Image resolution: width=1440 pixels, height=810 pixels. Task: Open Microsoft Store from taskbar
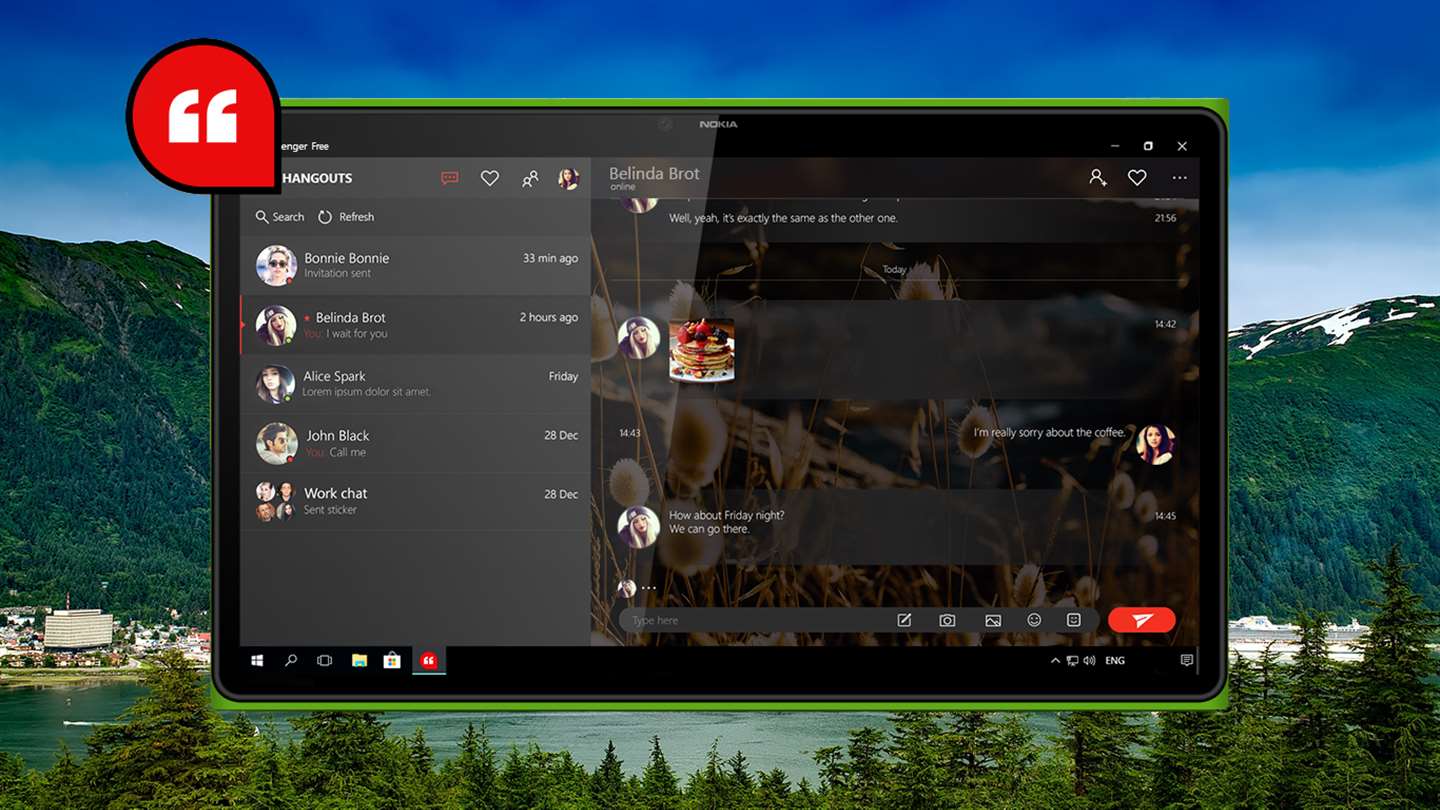tap(392, 660)
